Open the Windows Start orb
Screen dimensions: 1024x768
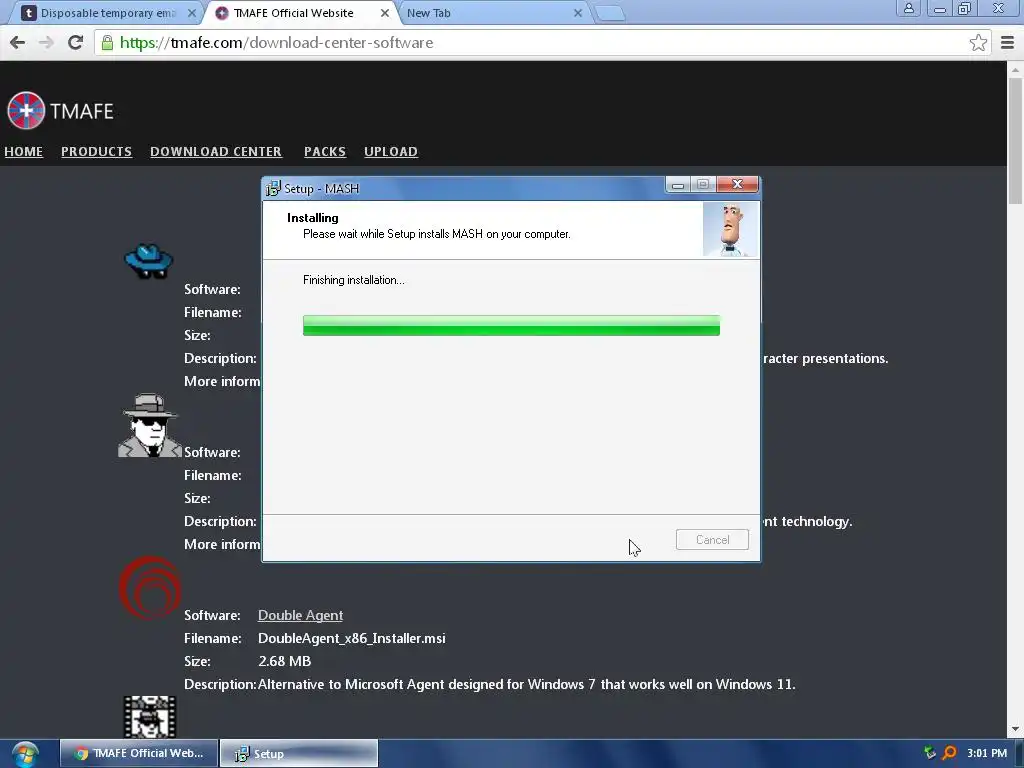(25, 754)
